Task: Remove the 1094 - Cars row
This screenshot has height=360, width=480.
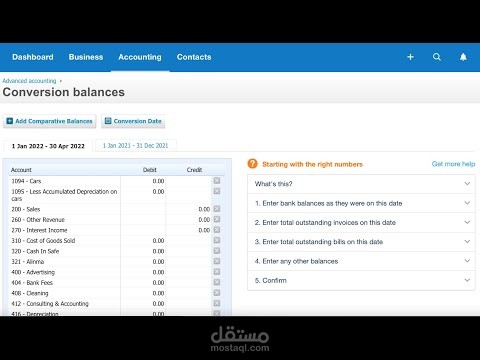Action: click(217, 181)
